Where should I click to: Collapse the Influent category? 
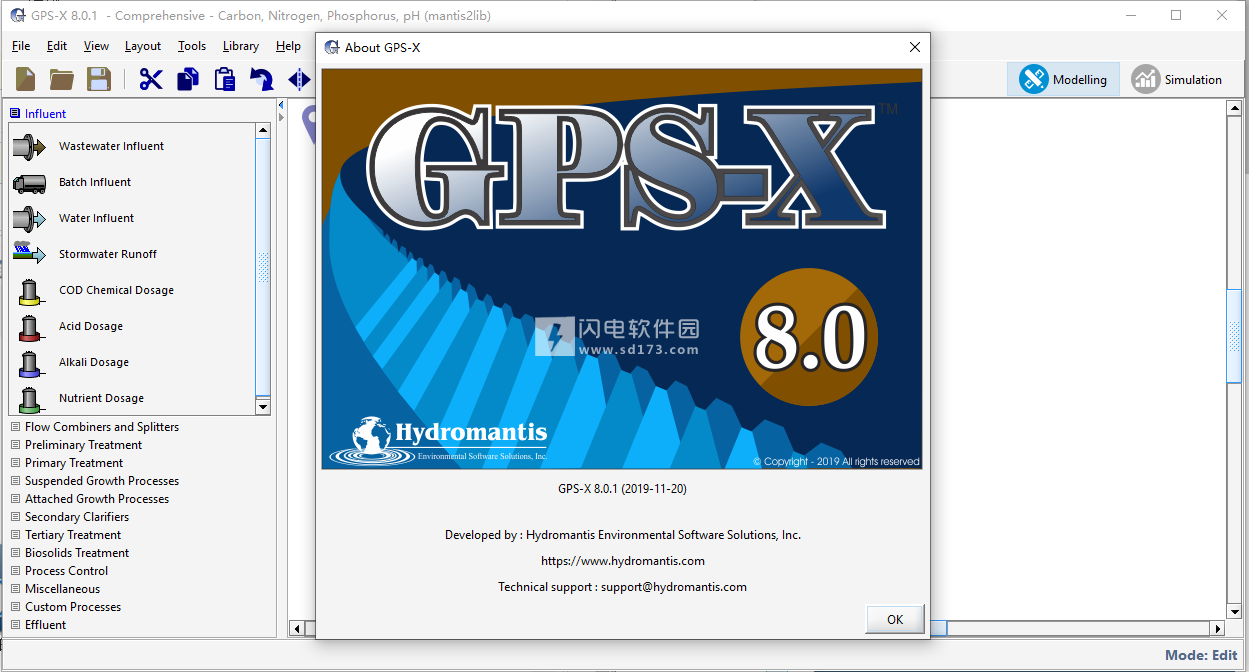point(15,114)
